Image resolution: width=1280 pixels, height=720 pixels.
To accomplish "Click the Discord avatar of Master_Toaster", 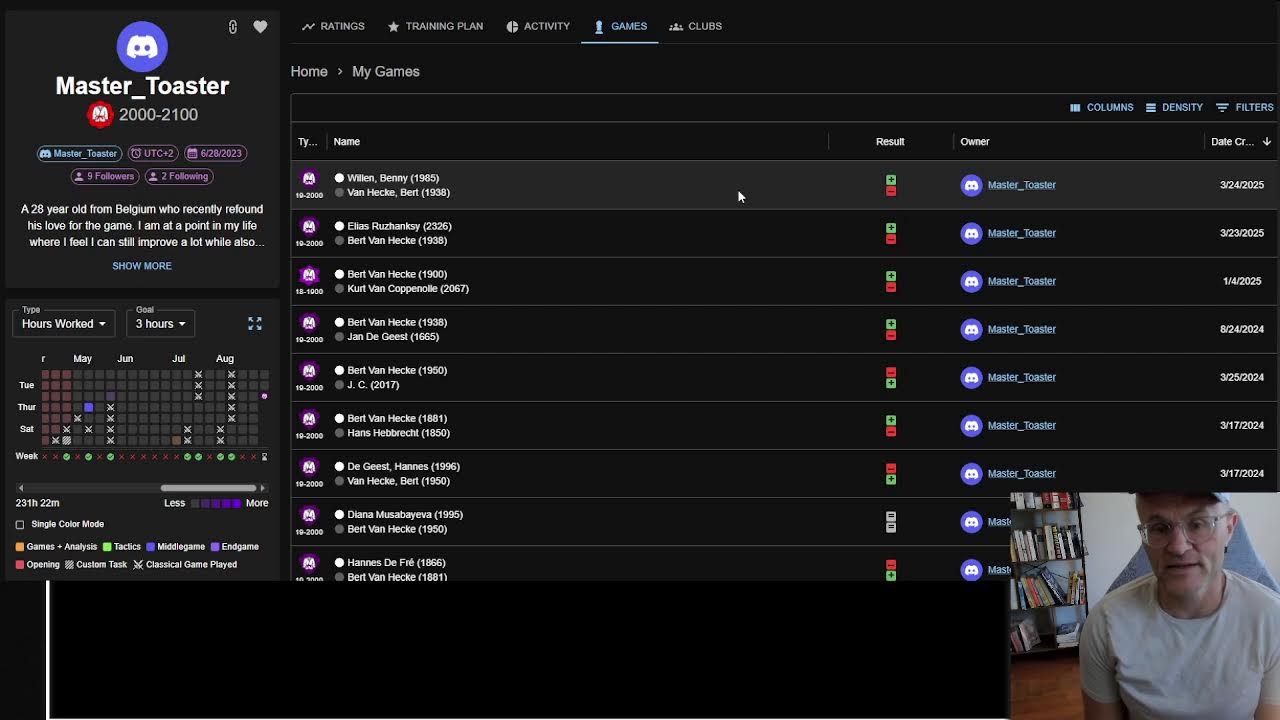I will coord(142,46).
